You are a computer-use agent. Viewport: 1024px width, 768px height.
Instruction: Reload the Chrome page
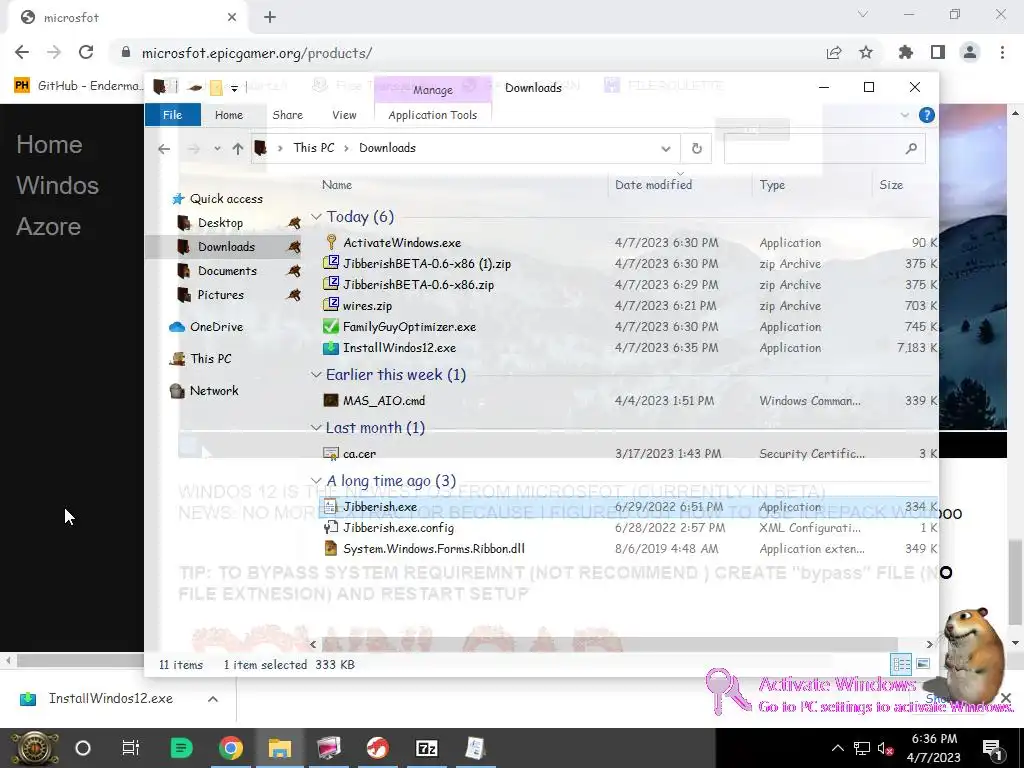click(x=86, y=52)
